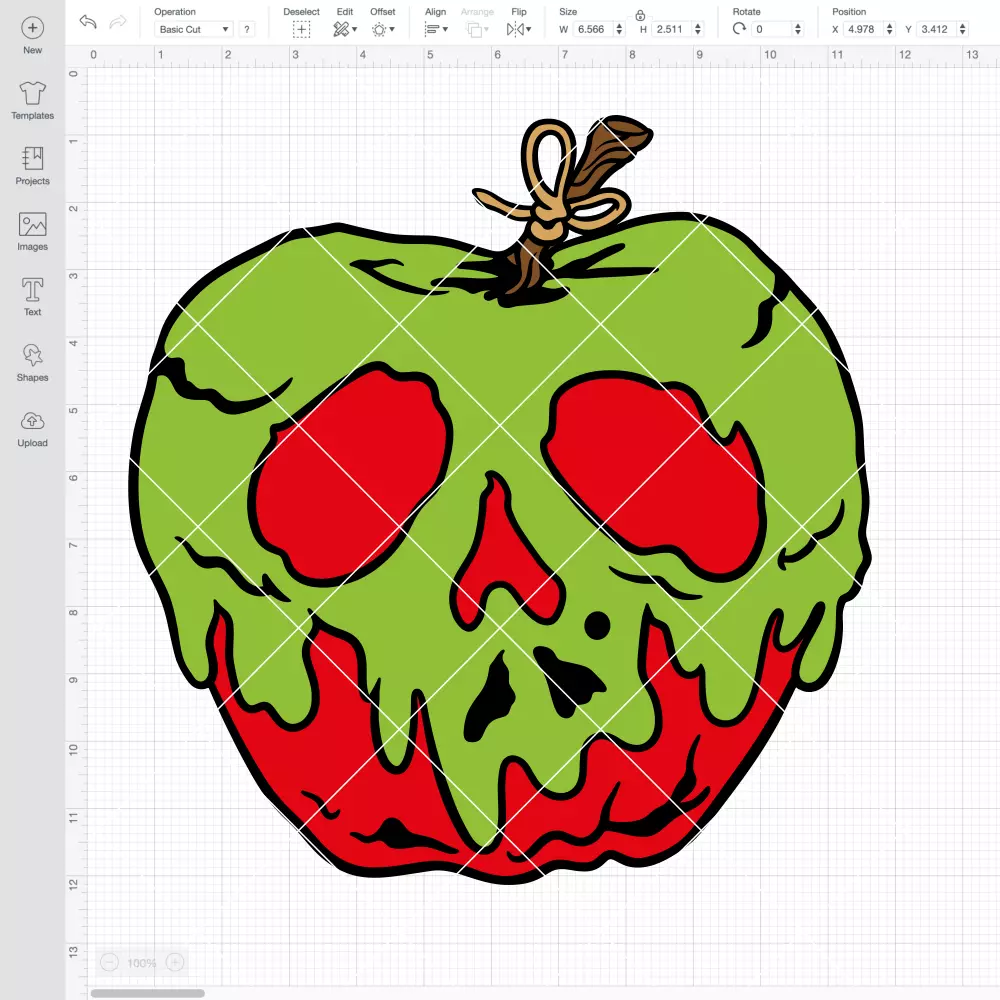Click the Deselect icon

(x=301, y=29)
